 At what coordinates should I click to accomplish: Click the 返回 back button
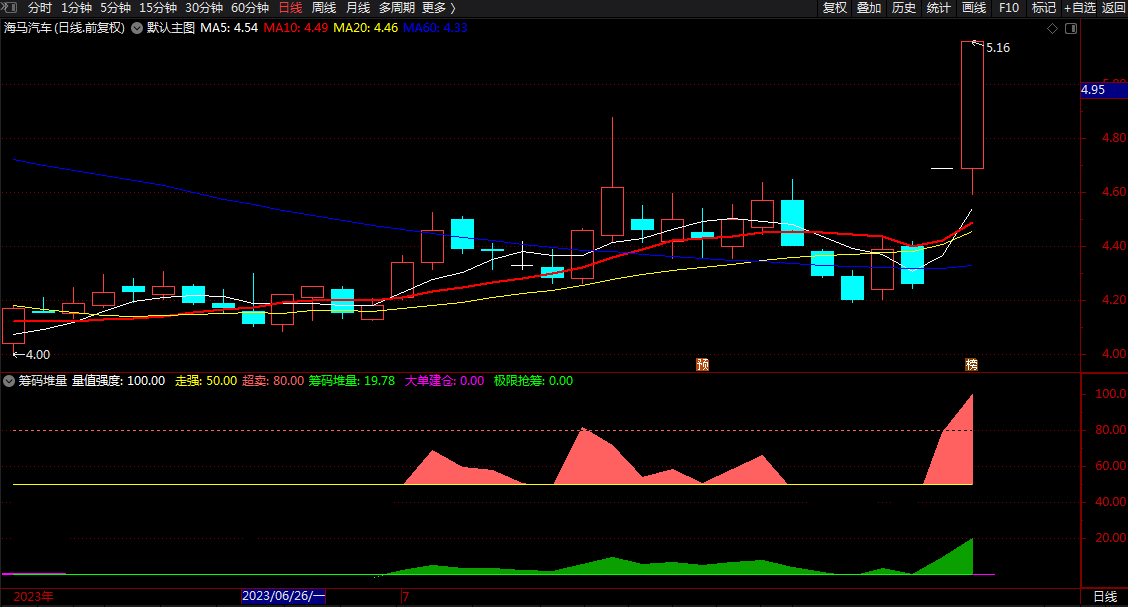pos(1113,8)
